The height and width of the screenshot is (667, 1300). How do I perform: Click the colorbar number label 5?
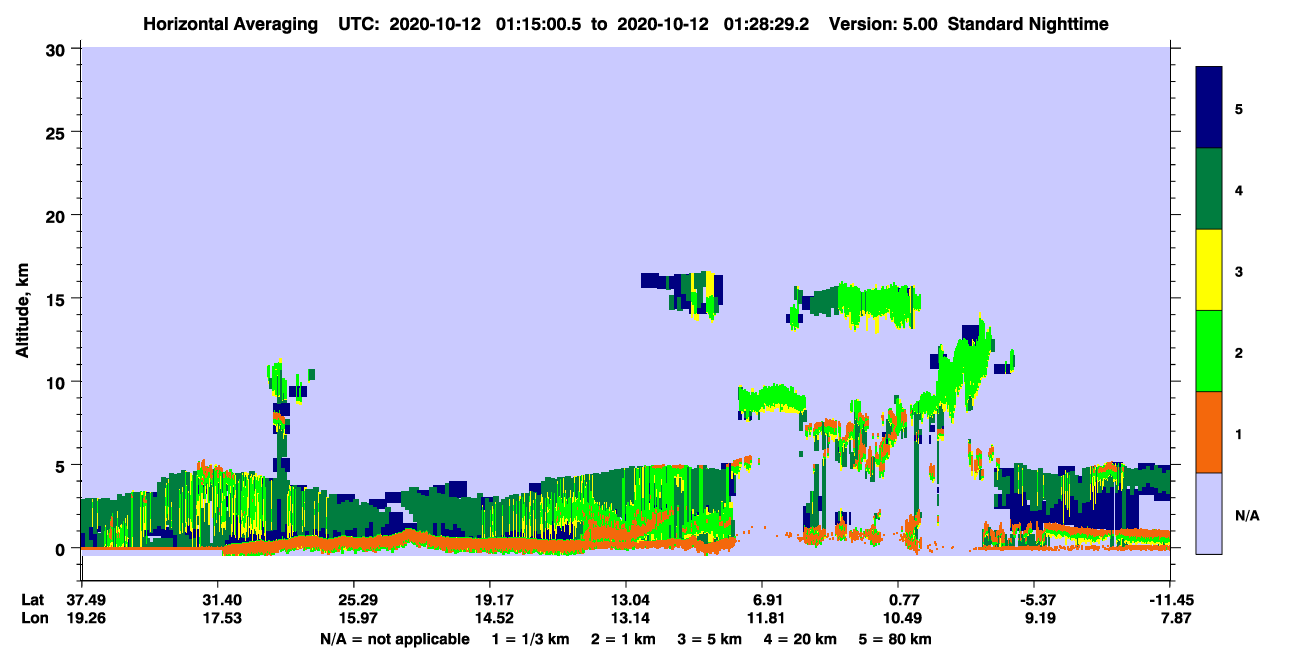1239,109
